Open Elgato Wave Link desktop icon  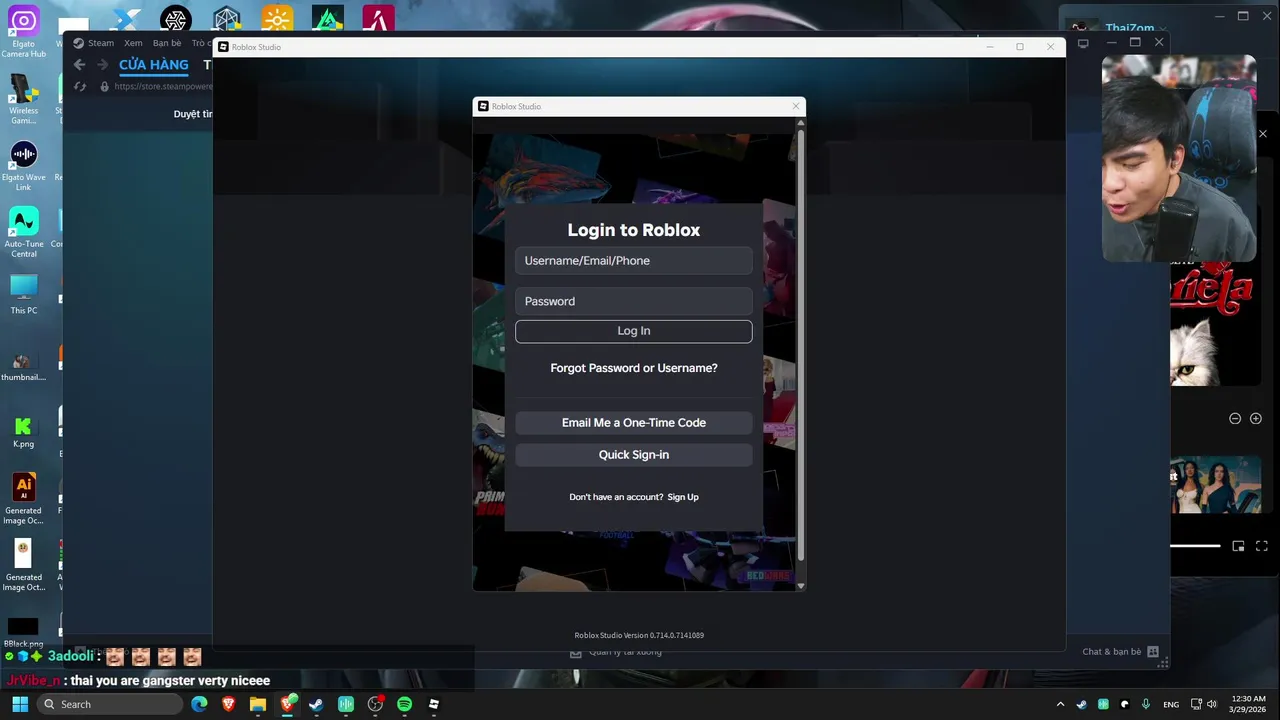click(23, 166)
